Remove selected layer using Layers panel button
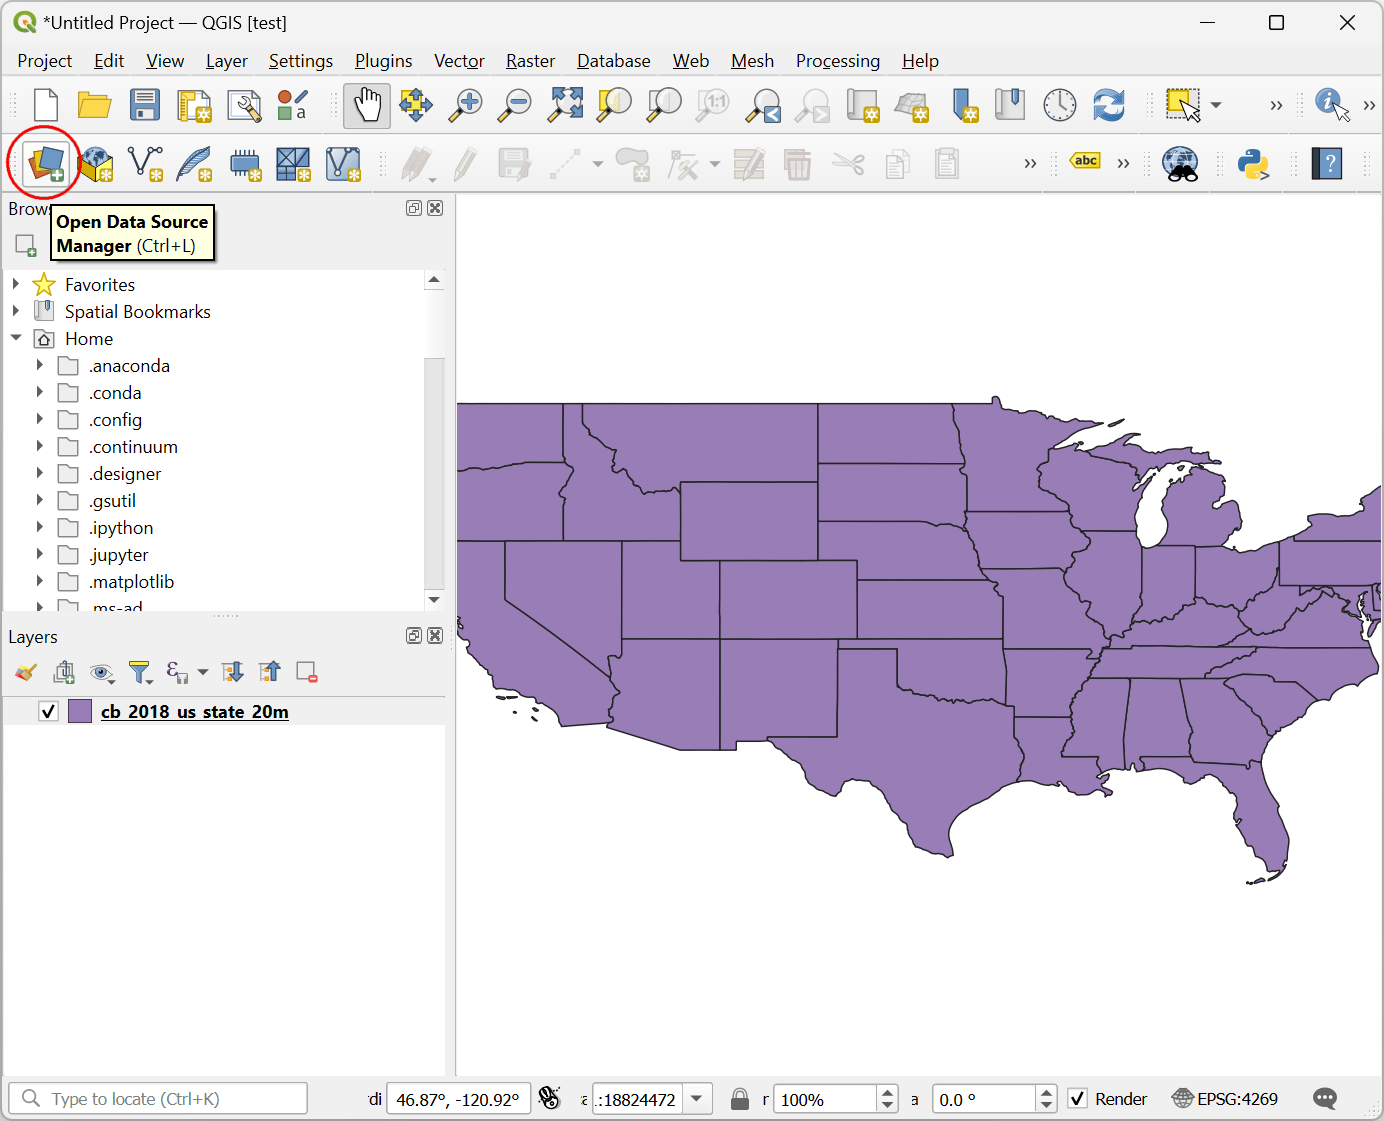 [306, 672]
